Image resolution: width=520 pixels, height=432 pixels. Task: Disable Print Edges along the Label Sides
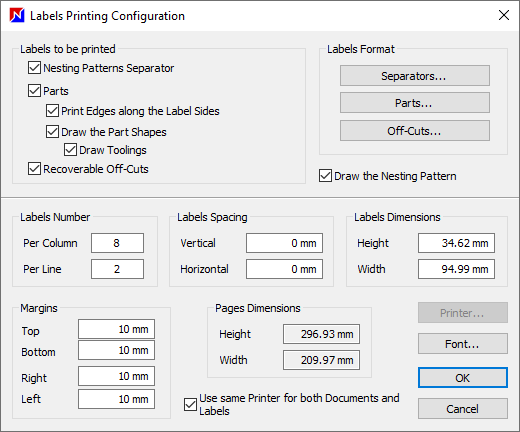[x=52, y=111]
